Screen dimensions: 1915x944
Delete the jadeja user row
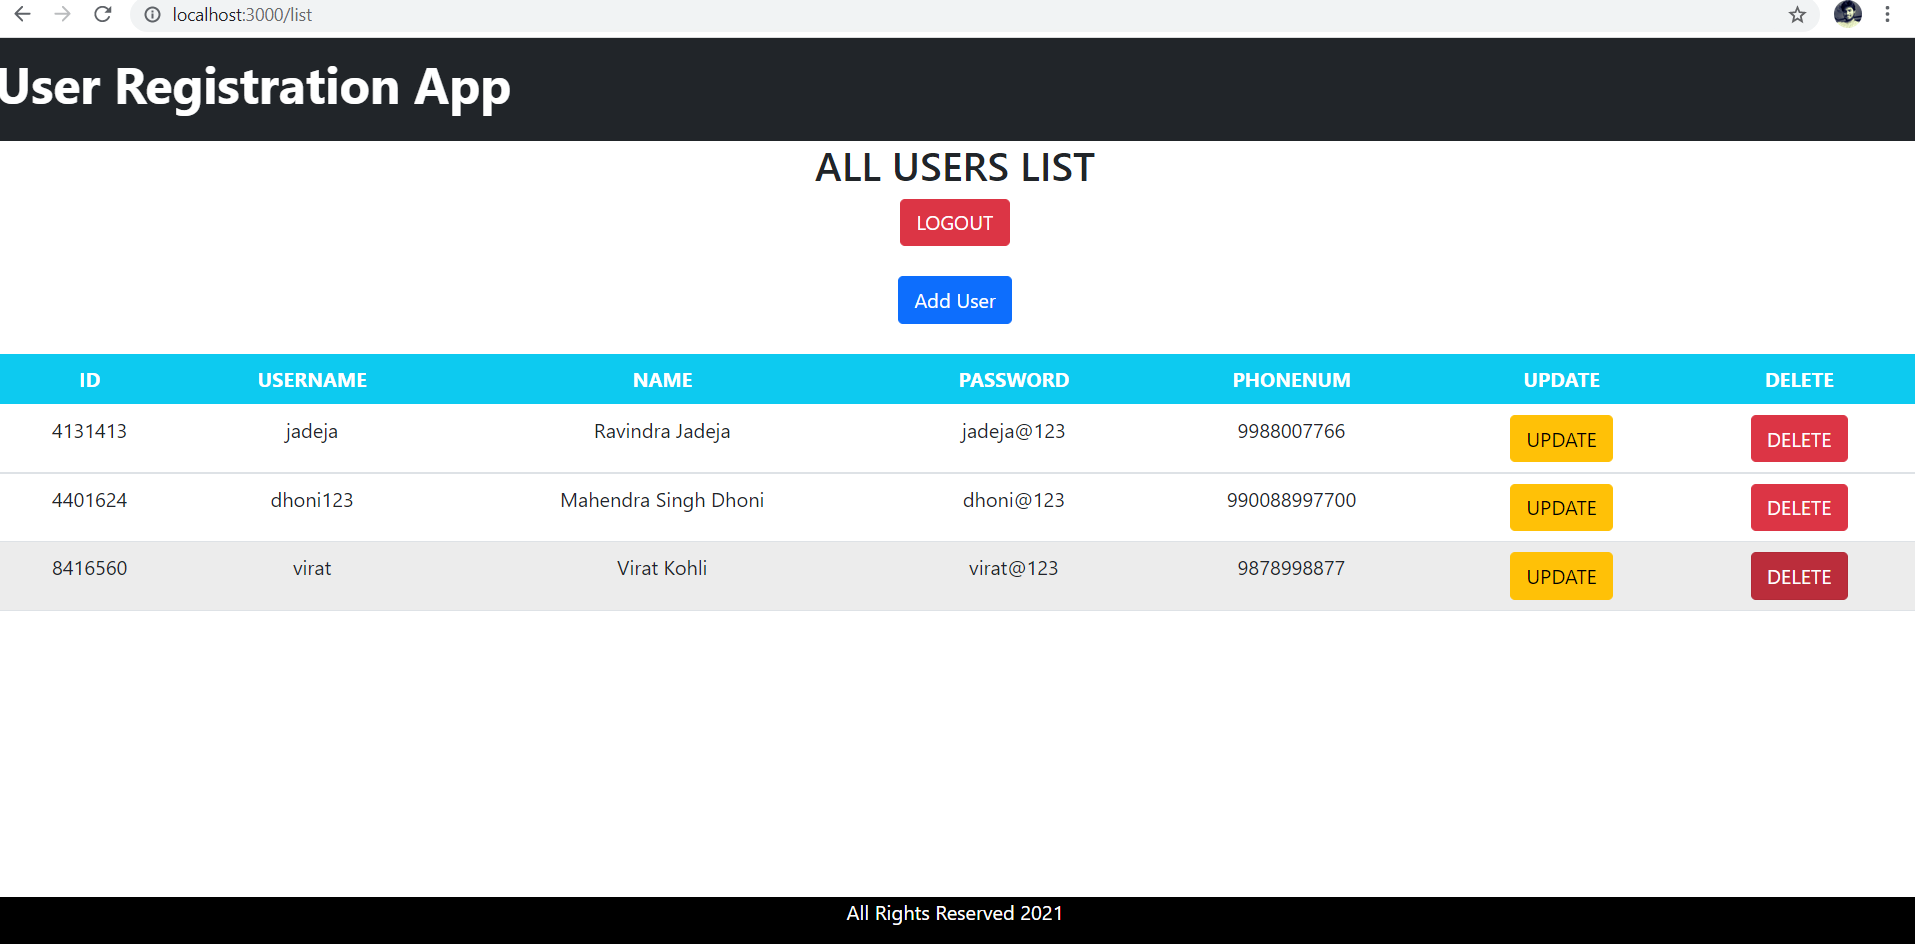[x=1799, y=439]
